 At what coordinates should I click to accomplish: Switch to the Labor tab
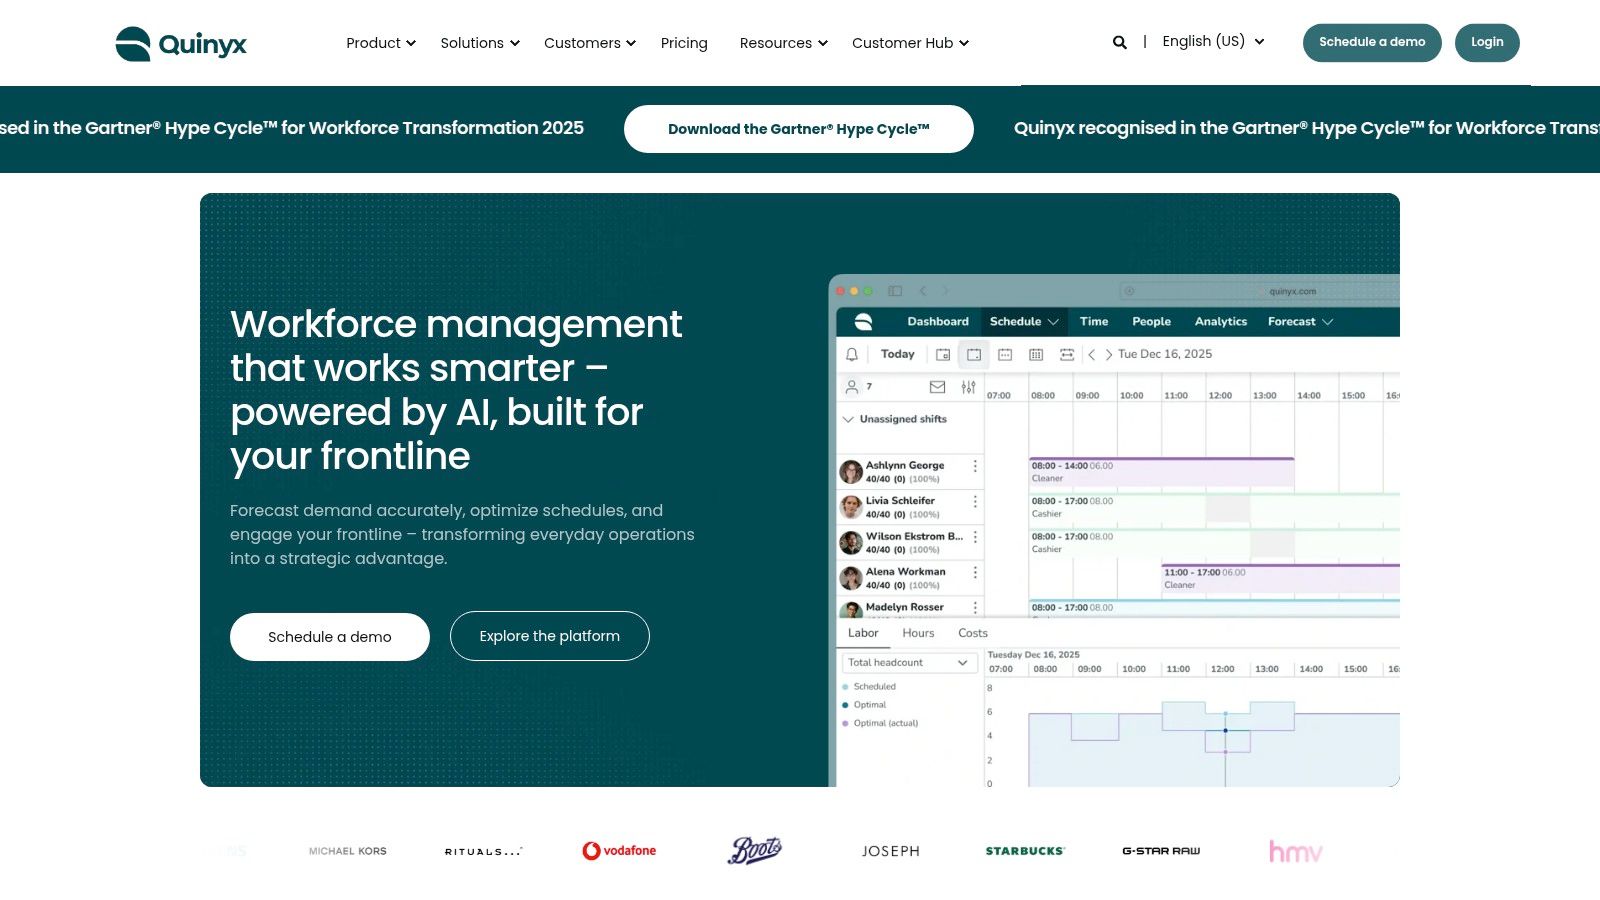[863, 633]
